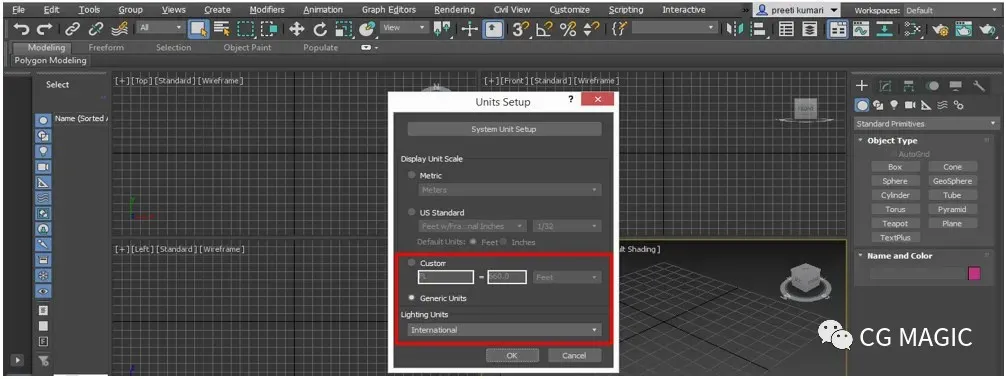The height and width of the screenshot is (379, 1006).
Task: Open Standard Primitives dropdown
Action: click(x=927, y=124)
